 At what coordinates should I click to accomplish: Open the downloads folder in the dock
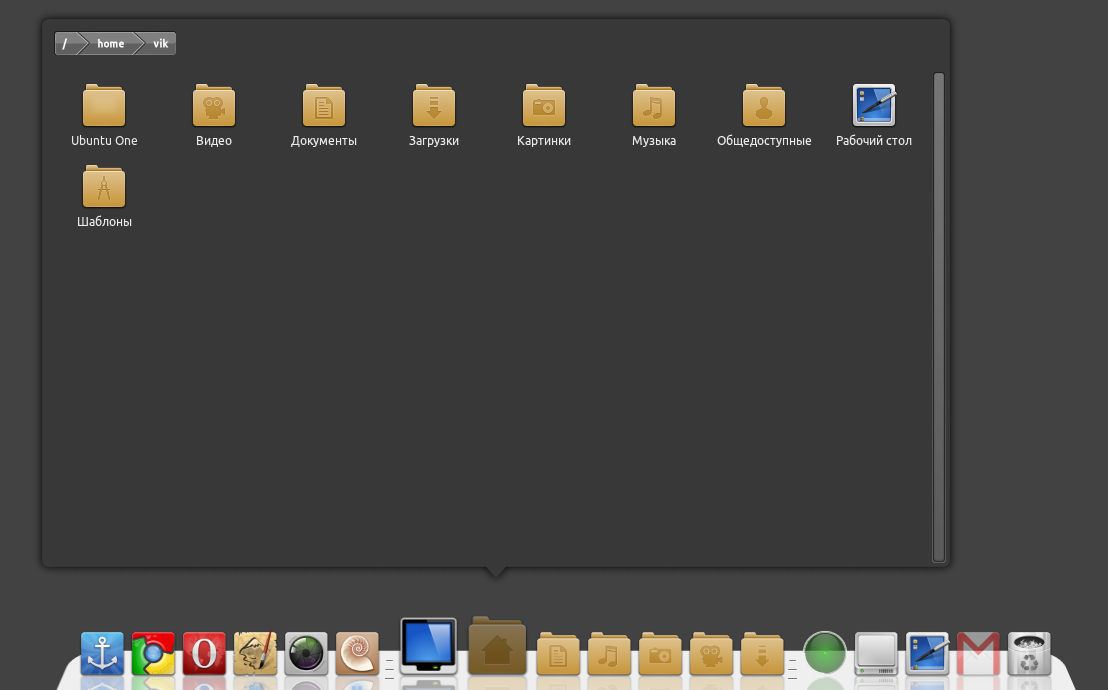tap(762, 653)
